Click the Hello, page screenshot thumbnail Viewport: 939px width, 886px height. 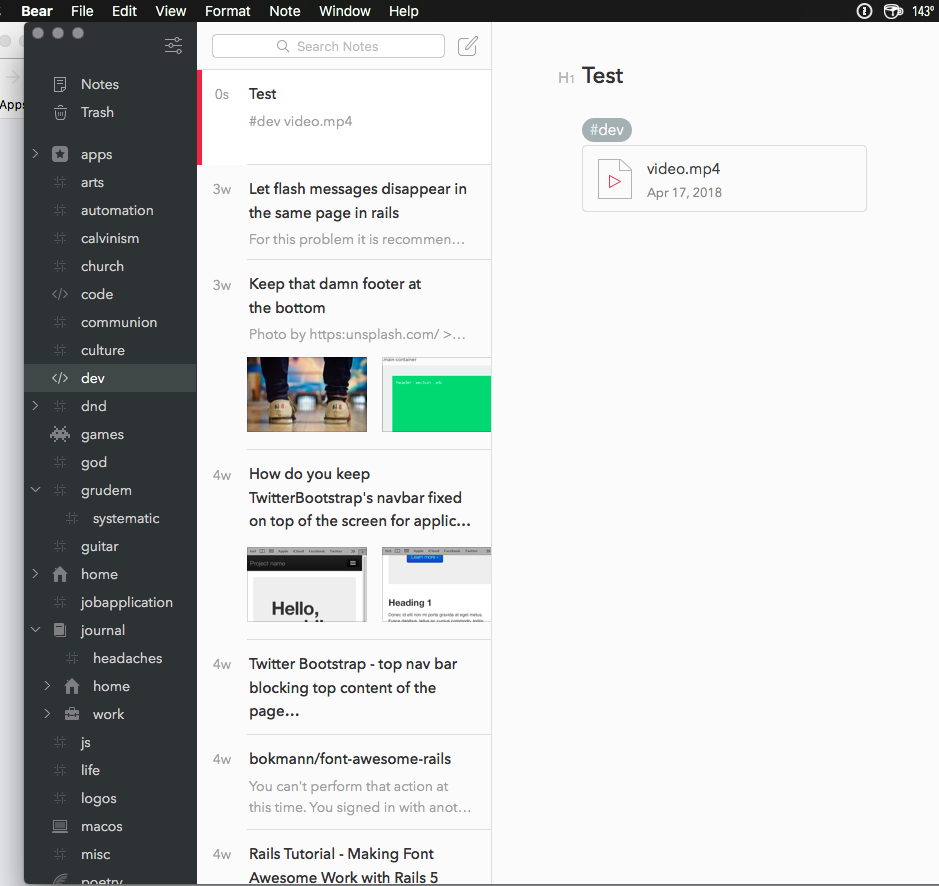coord(307,584)
